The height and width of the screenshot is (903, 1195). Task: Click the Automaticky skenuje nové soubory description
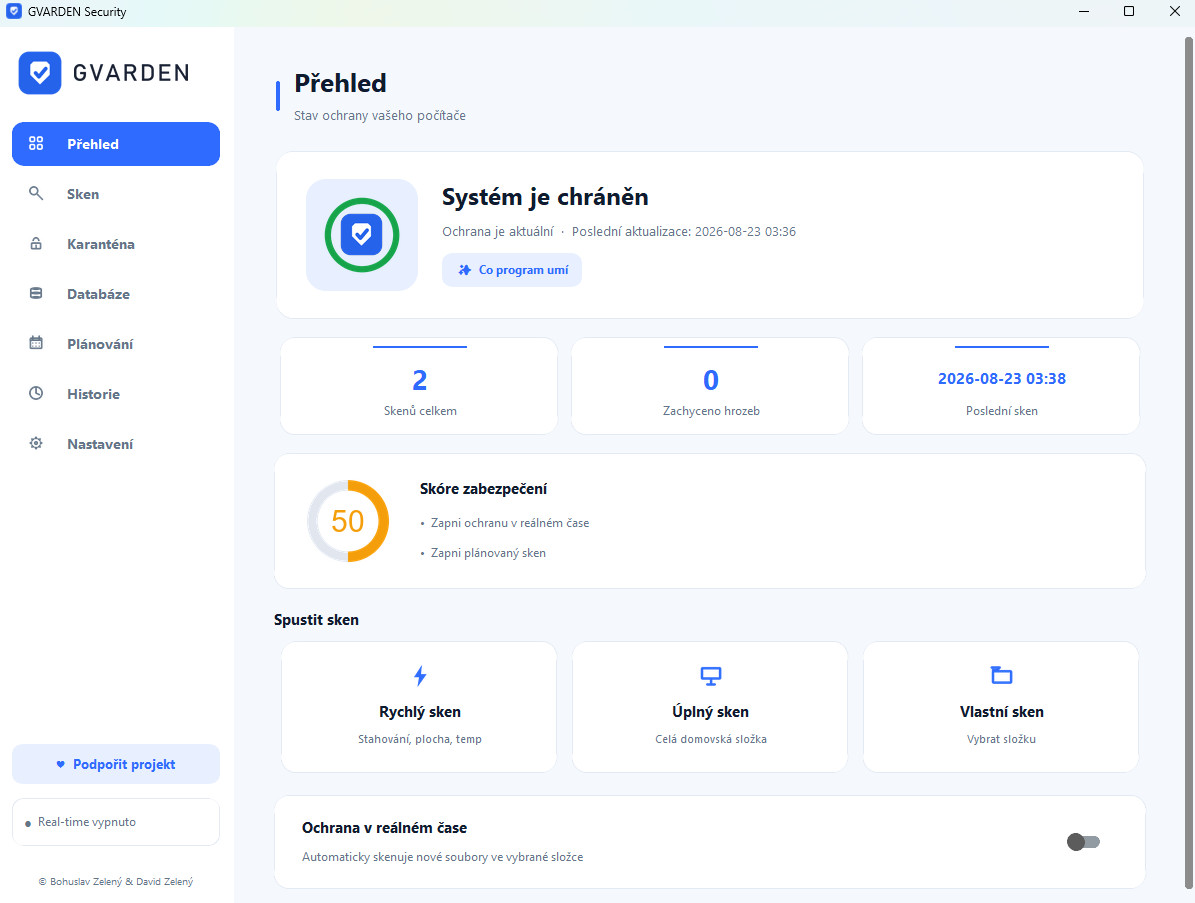point(443,857)
